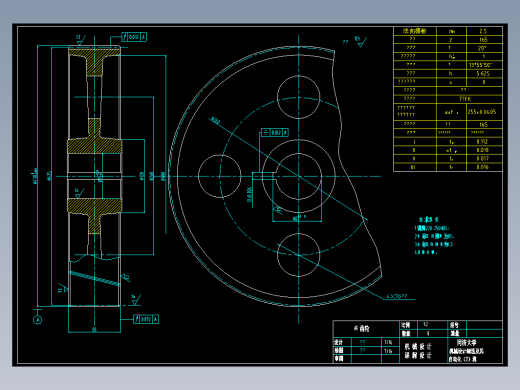520x390 pixels.
Task: Click the top runout tolerance frame with datum A
Action: (x=134, y=37)
